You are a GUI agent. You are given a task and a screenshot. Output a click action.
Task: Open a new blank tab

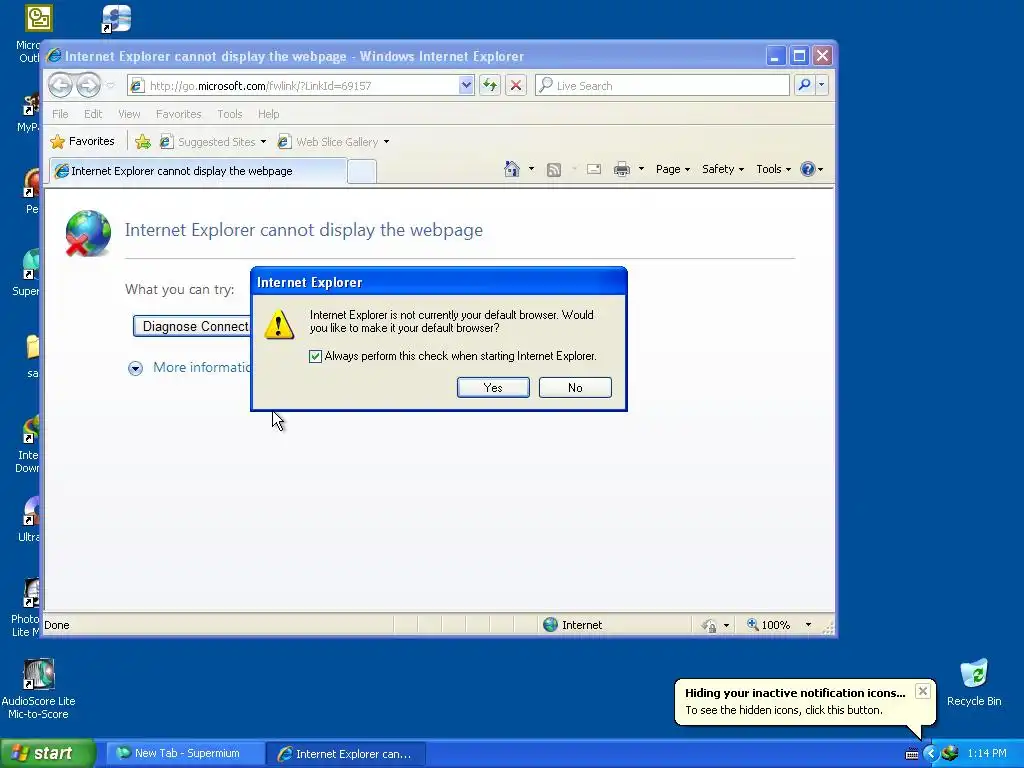point(362,172)
